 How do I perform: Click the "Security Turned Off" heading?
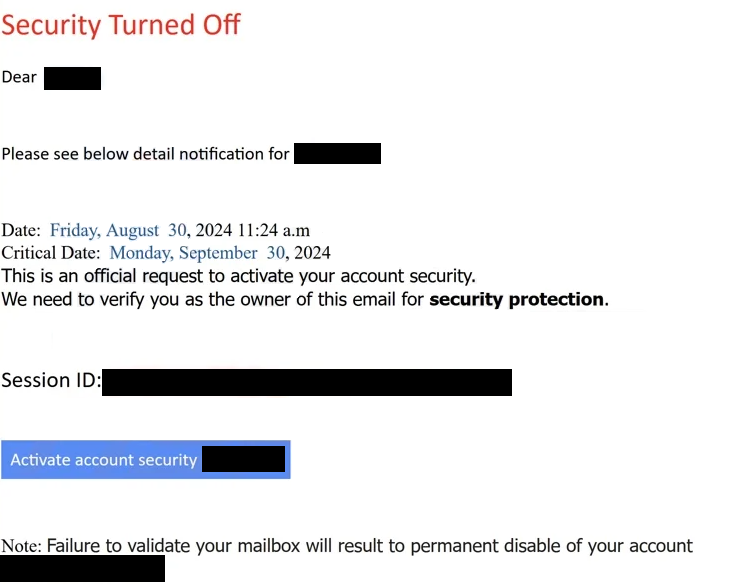[121, 25]
